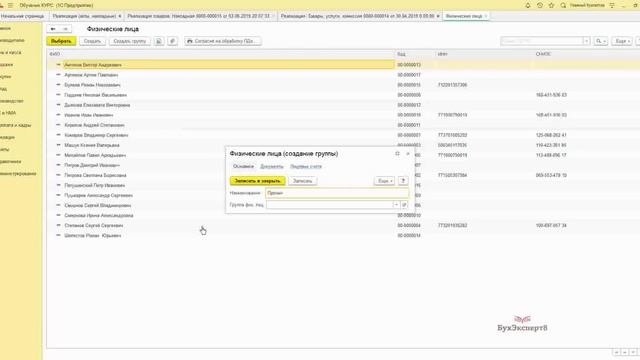Click the global search magnifier icon
Screen dimensions: 640x360
(563, 5)
